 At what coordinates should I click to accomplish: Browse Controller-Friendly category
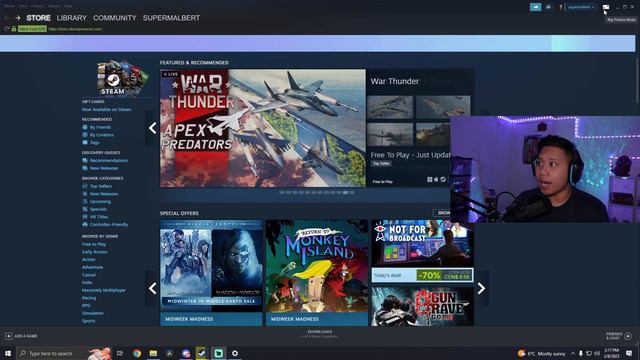pos(109,224)
